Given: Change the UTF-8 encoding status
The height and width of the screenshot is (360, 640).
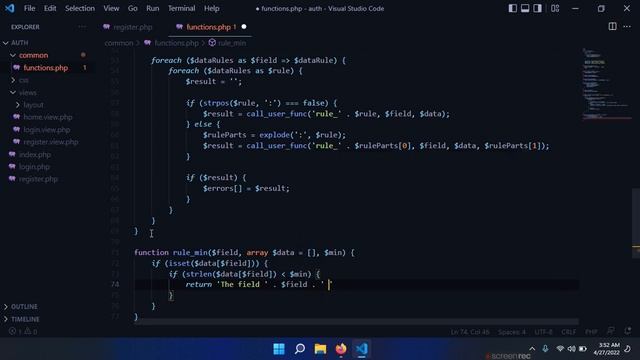Looking at the screenshot, I should pyautogui.click(x=543, y=332).
